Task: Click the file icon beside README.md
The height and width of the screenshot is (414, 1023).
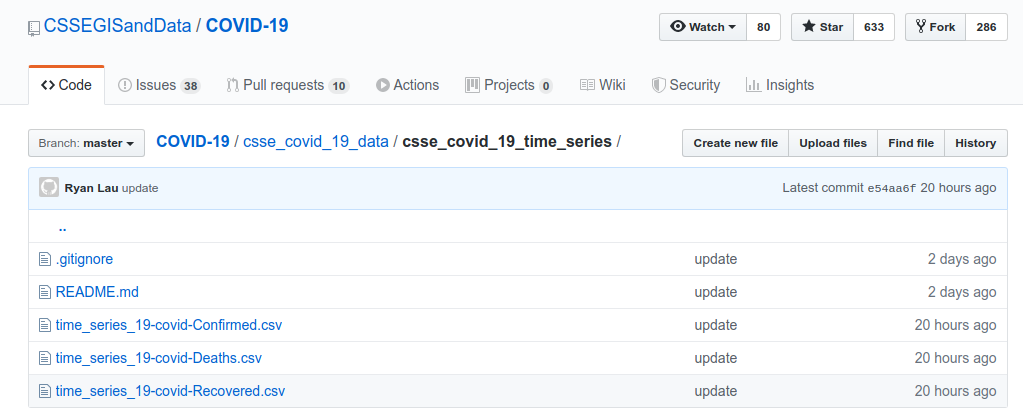Action: pyautogui.click(x=44, y=292)
